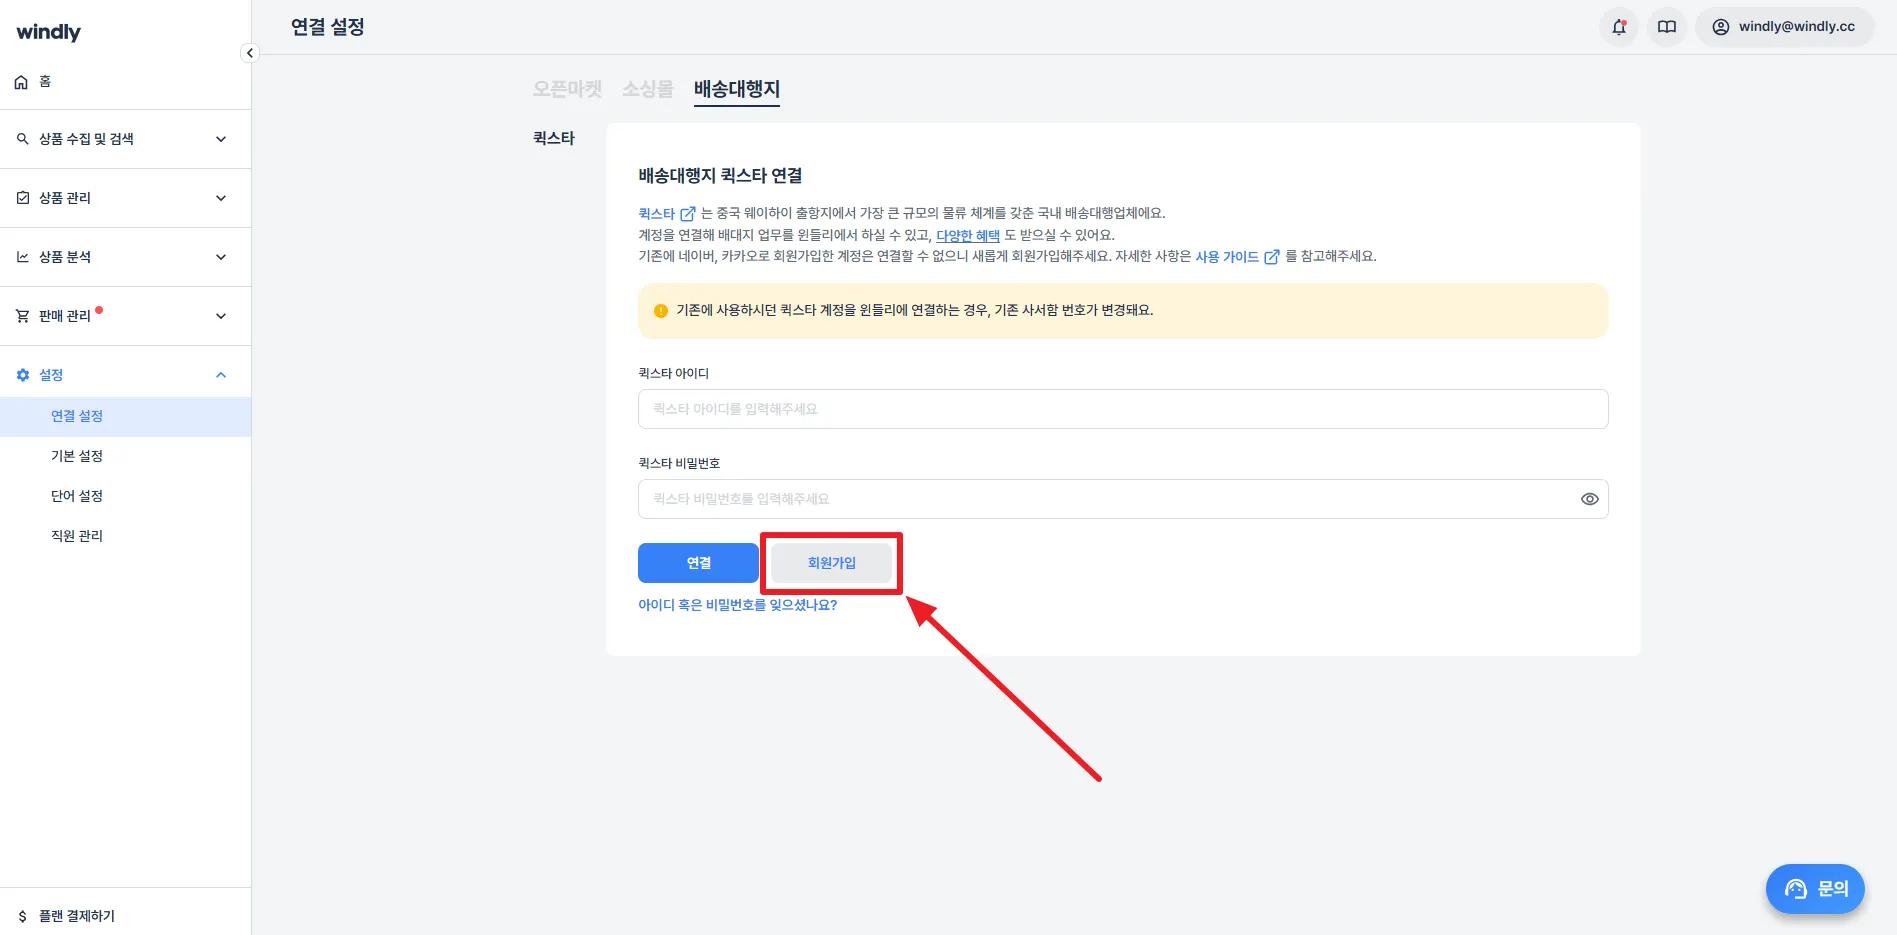Click the 상품 수집 및 검색 menu label
The width and height of the screenshot is (1897, 935).
coord(86,139)
